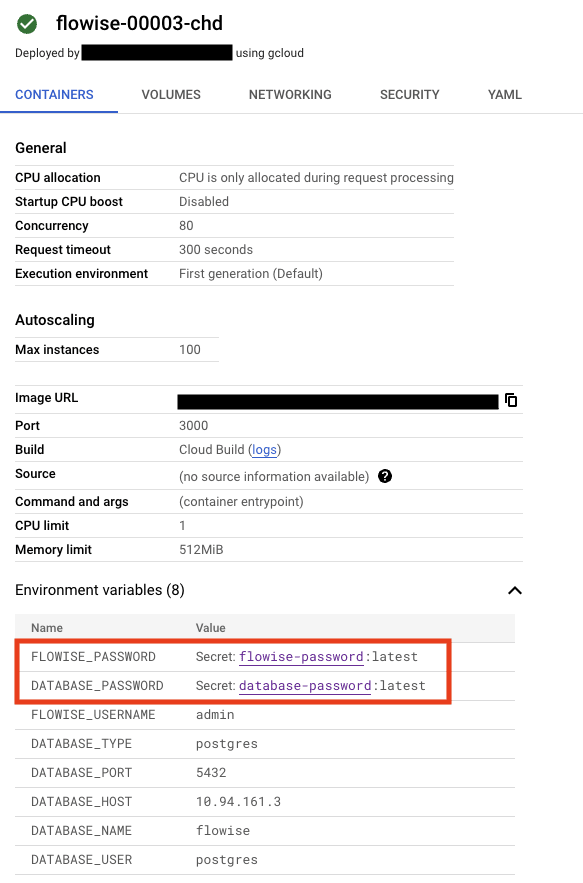
Task: Select the Request timeout value 300 seconds
Action: [x=216, y=249]
